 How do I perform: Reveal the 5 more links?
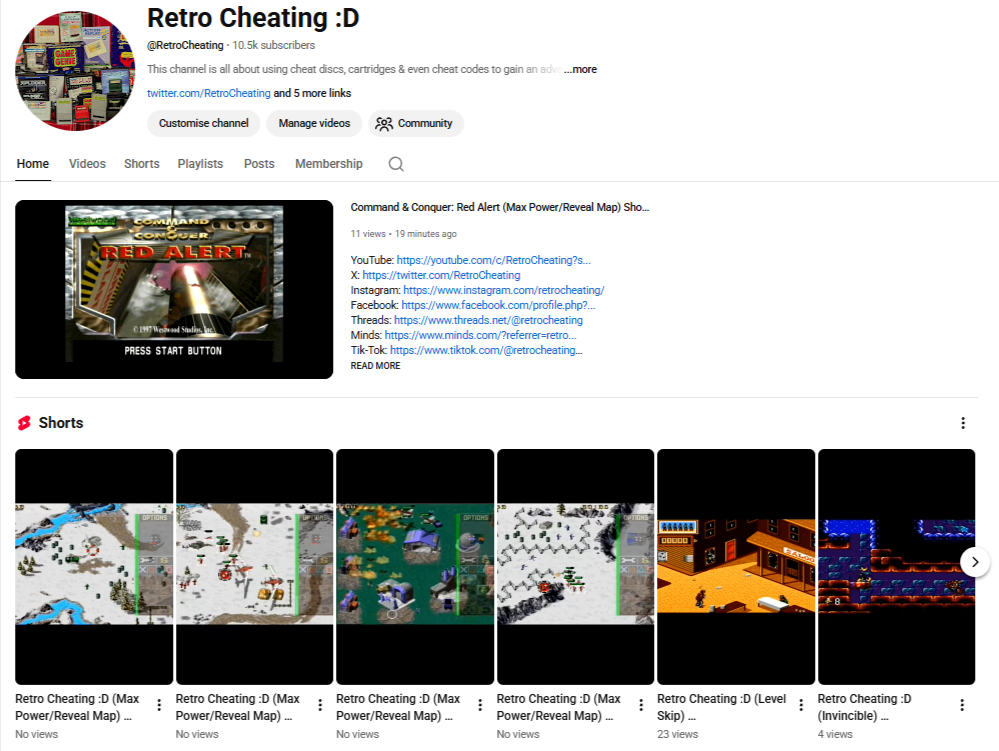[309, 92]
